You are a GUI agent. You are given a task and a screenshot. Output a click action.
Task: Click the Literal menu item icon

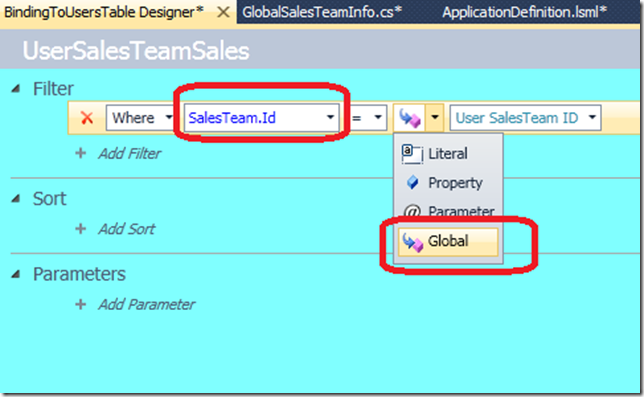click(x=412, y=154)
